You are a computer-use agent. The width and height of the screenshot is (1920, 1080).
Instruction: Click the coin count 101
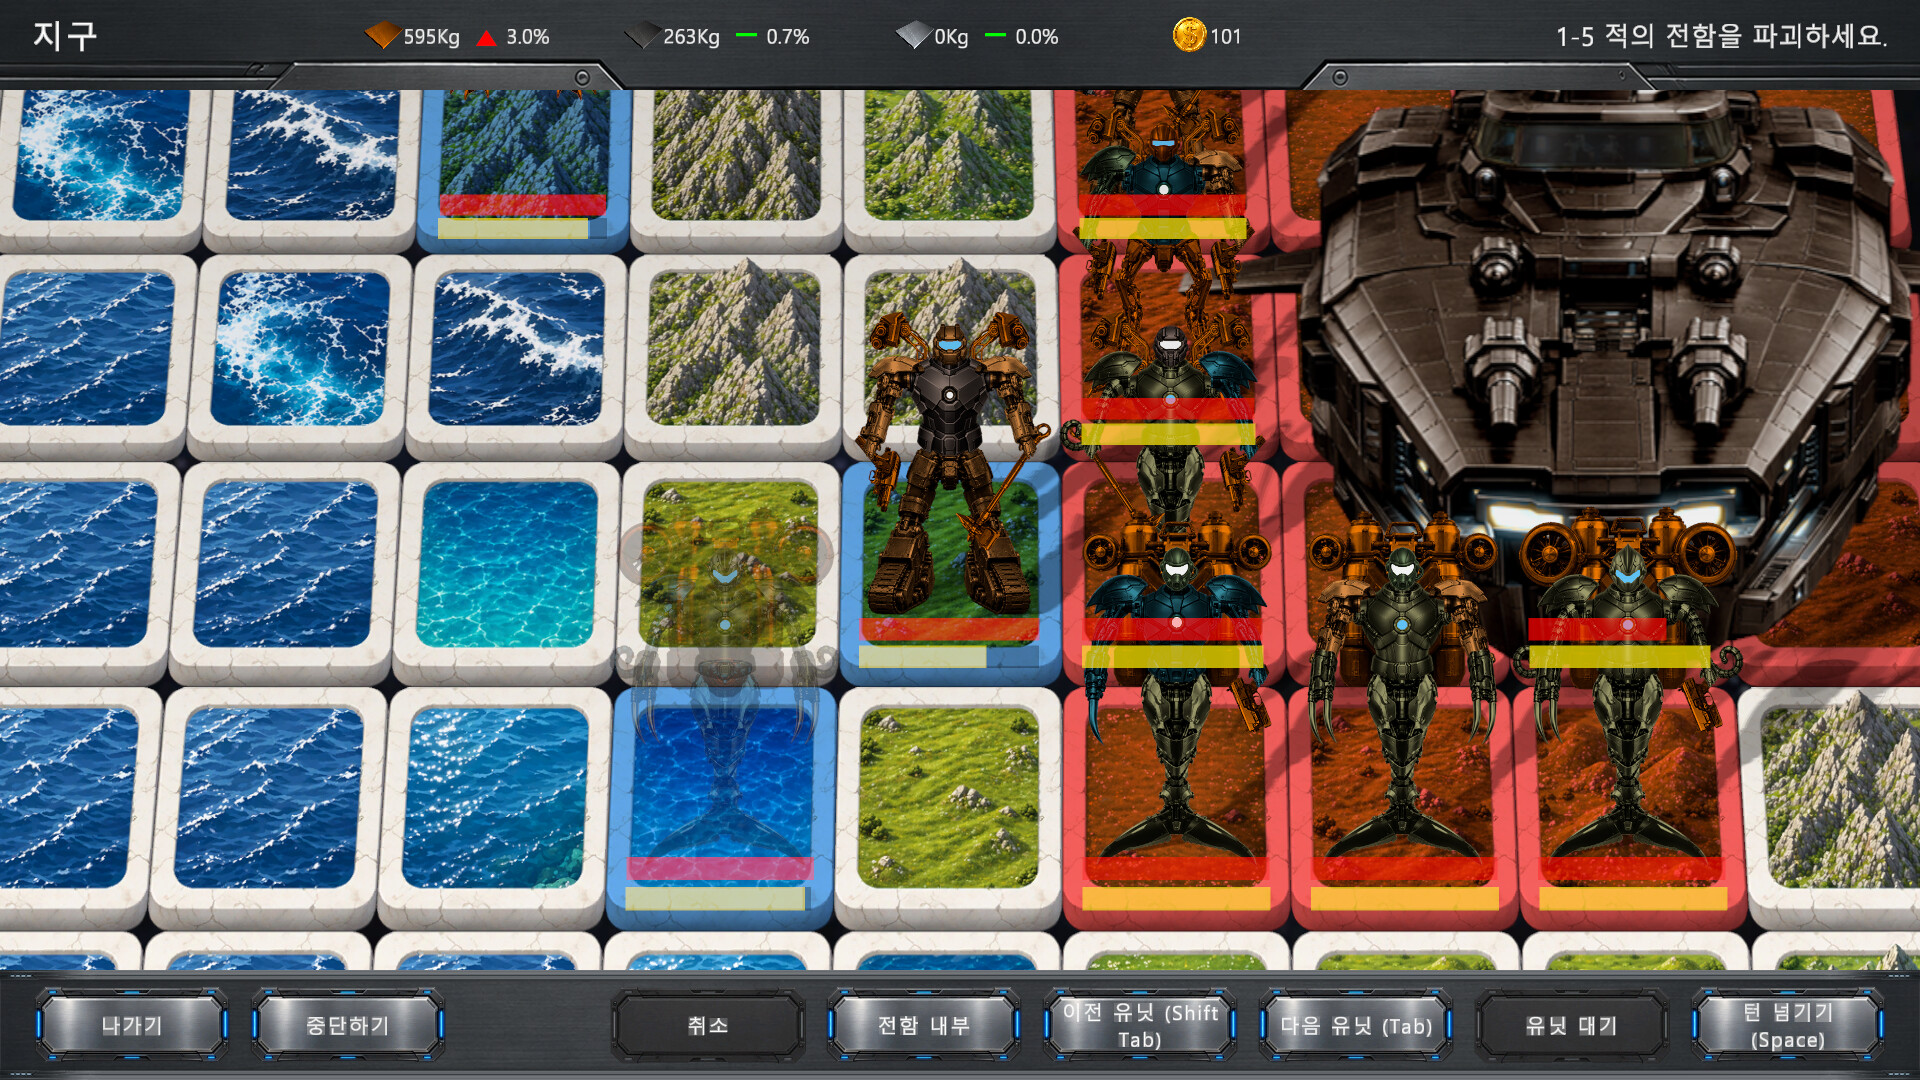click(1225, 37)
